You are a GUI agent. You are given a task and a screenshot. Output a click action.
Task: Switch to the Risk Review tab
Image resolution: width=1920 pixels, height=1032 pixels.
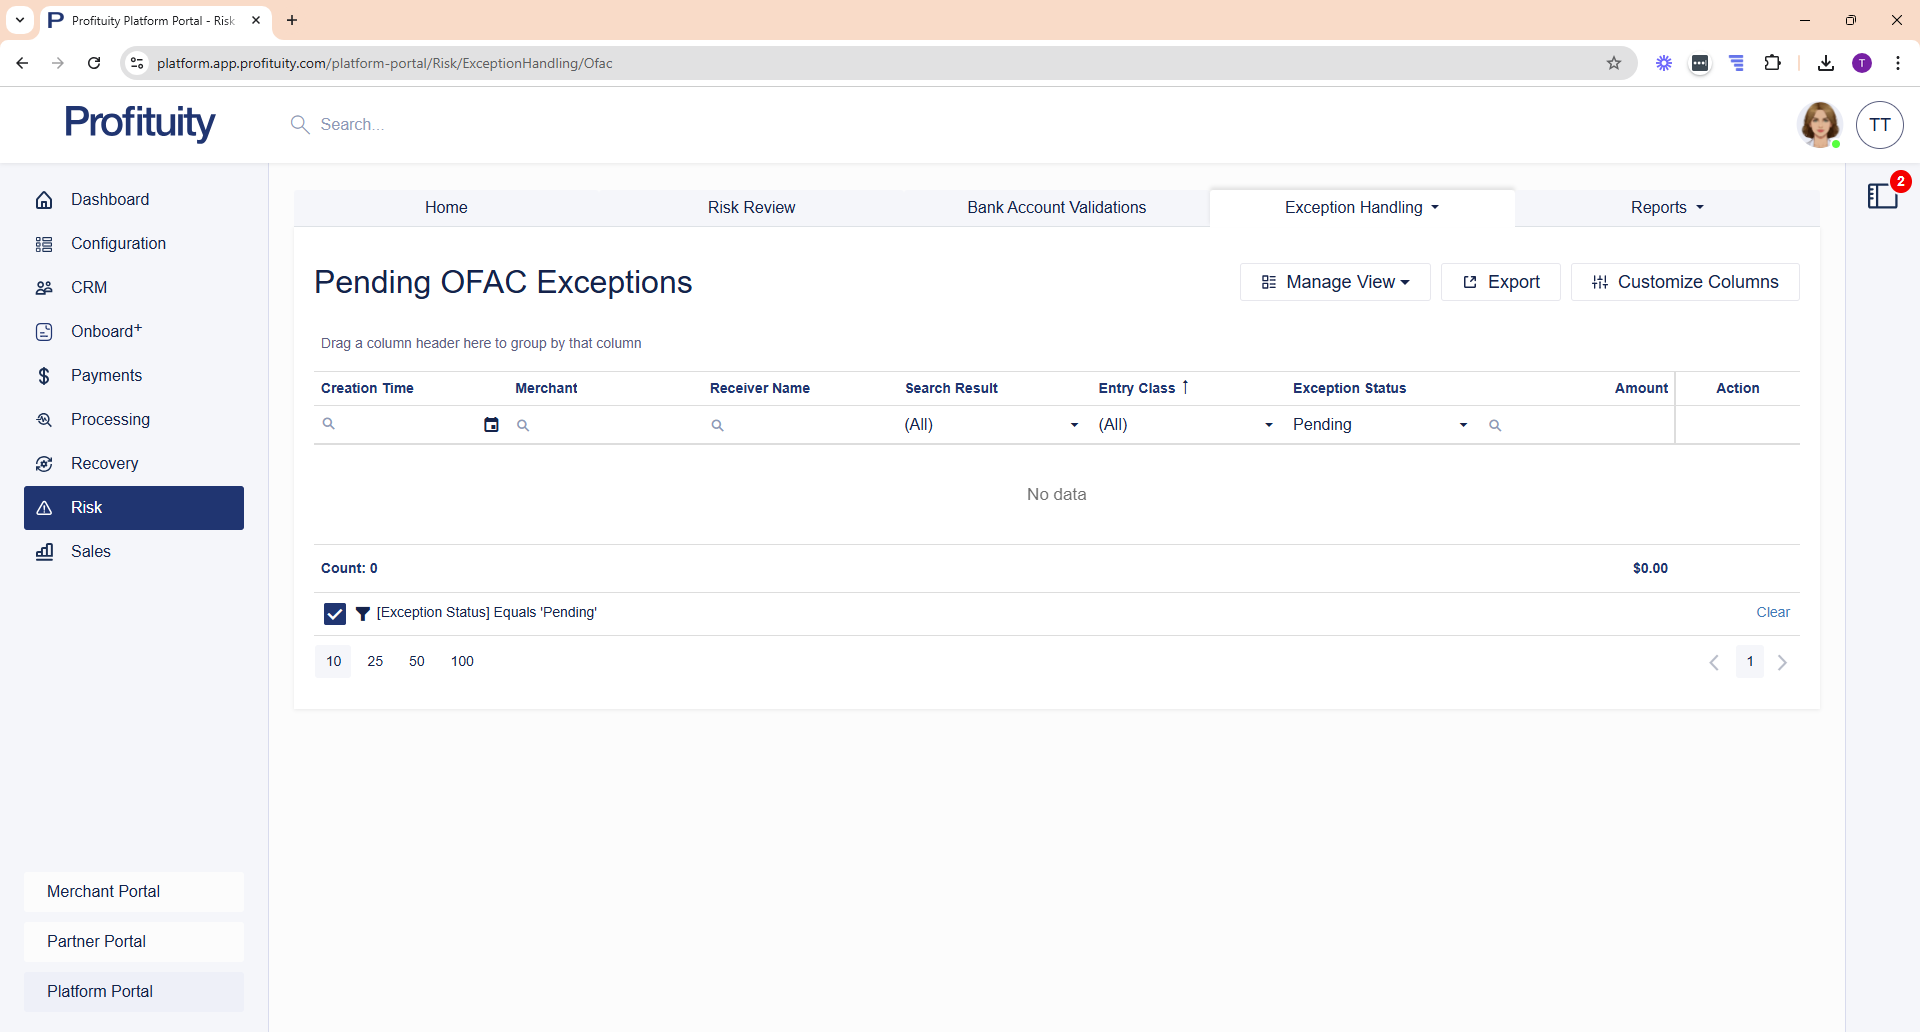pos(751,208)
